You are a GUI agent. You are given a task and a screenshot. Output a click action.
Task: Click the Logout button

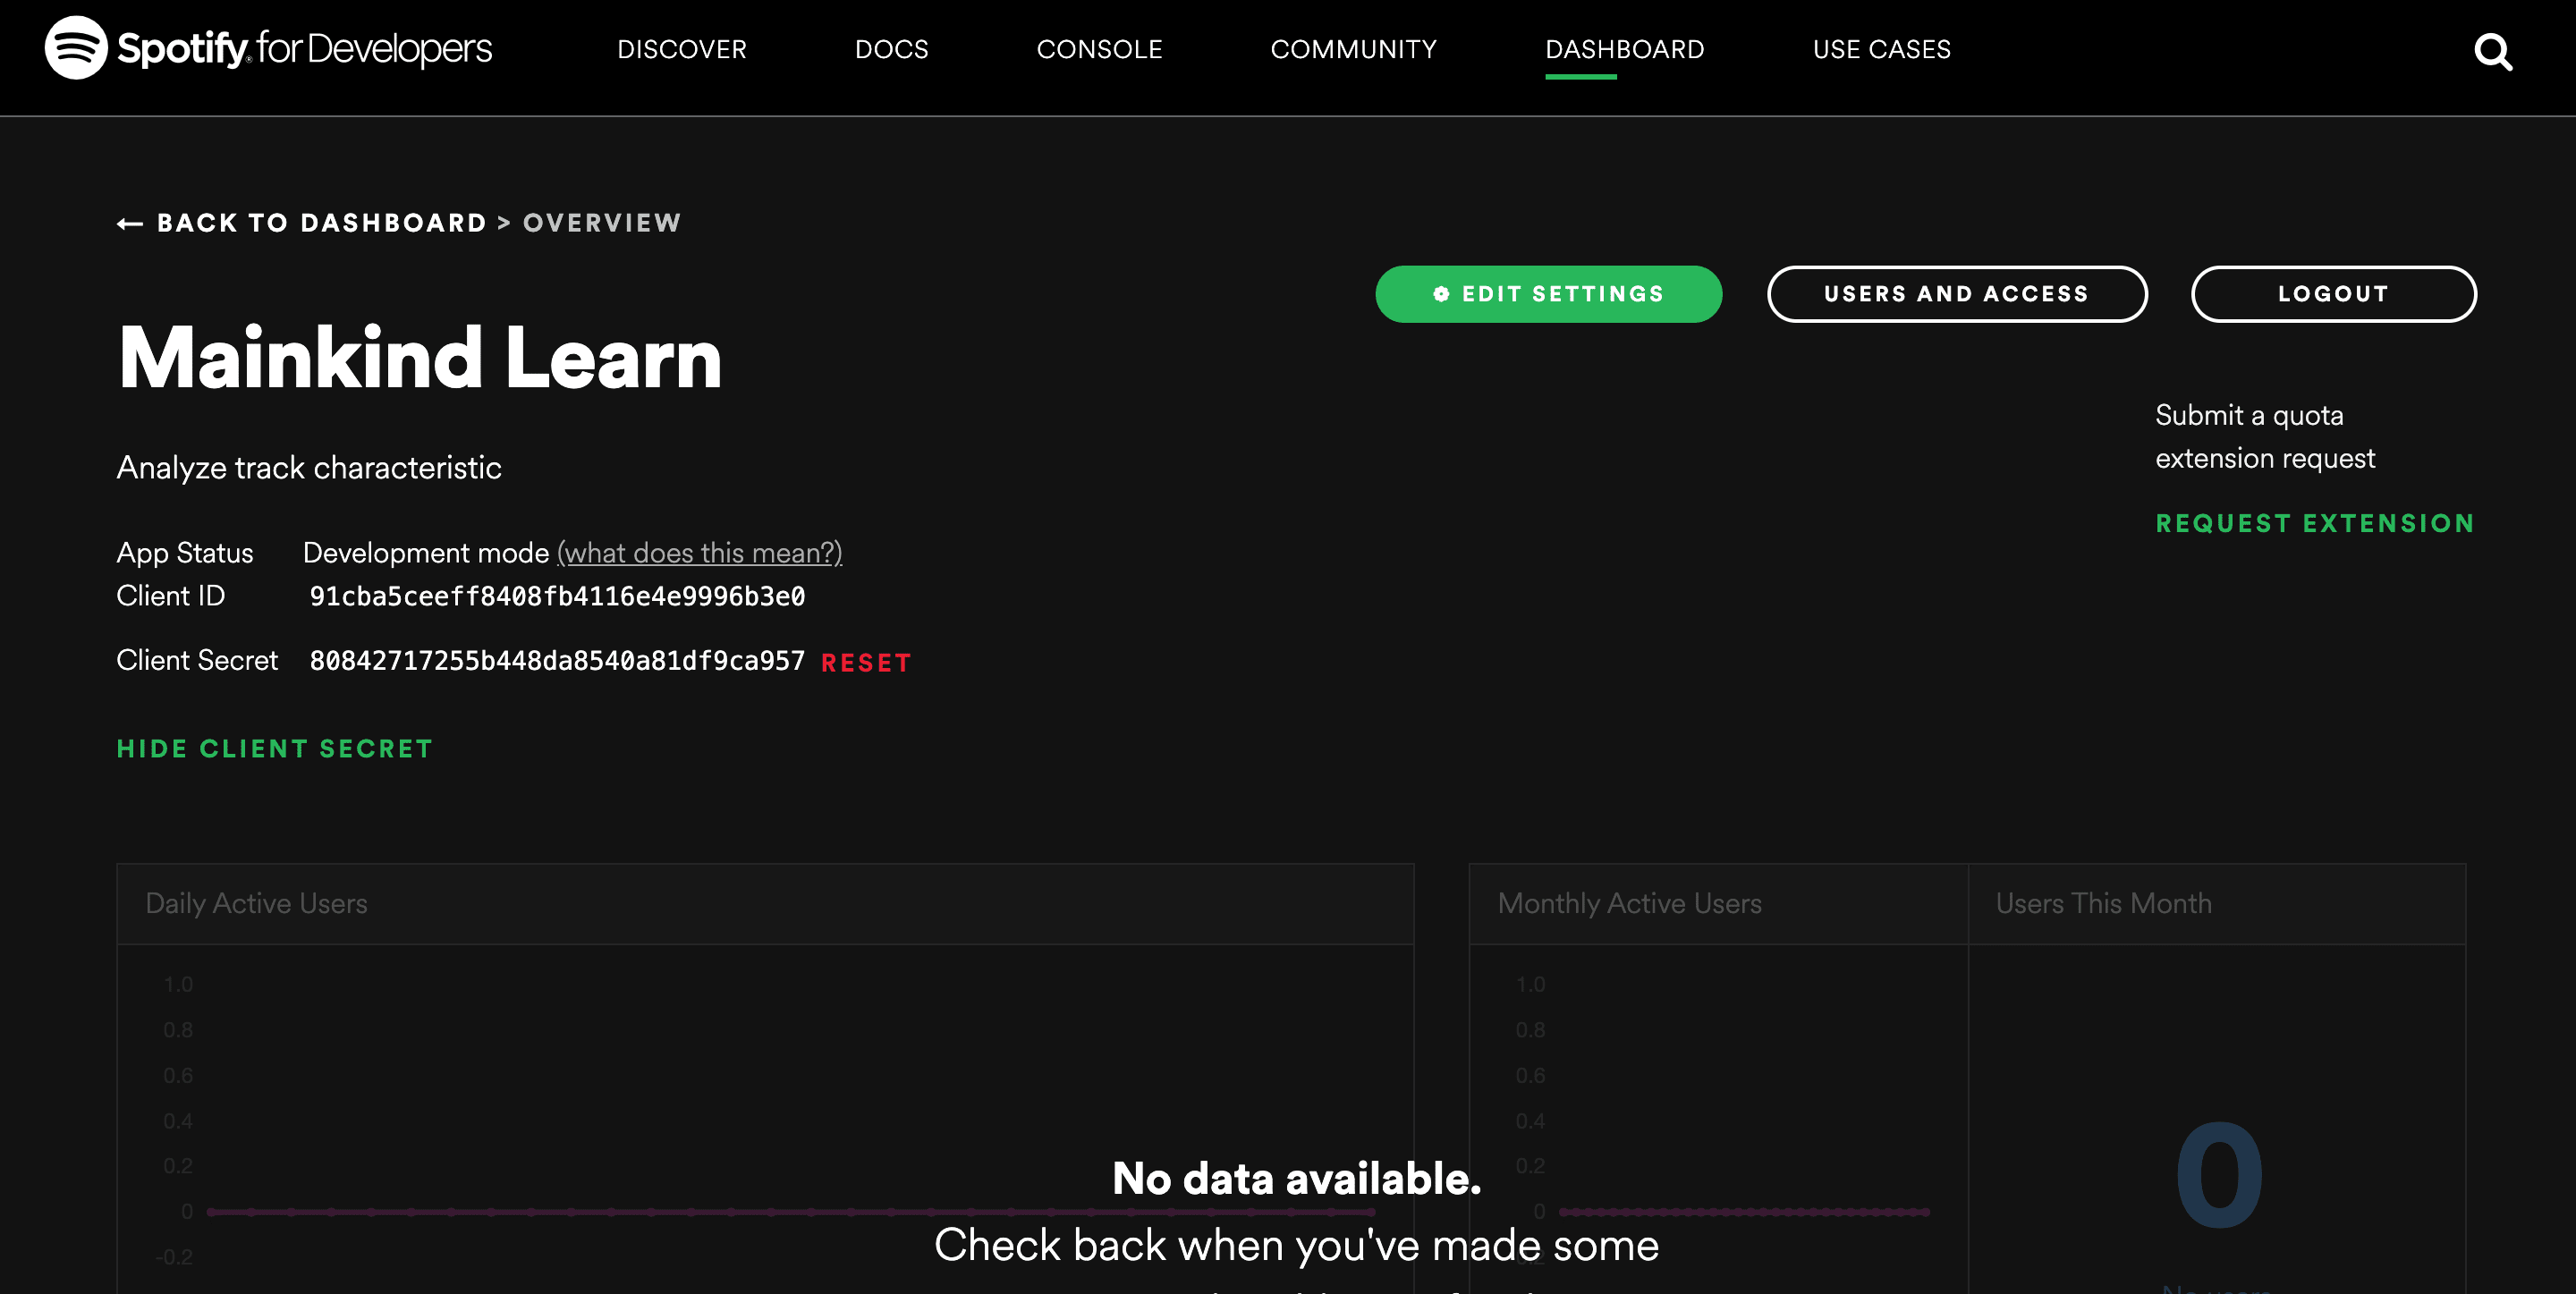[x=2333, y=294]
